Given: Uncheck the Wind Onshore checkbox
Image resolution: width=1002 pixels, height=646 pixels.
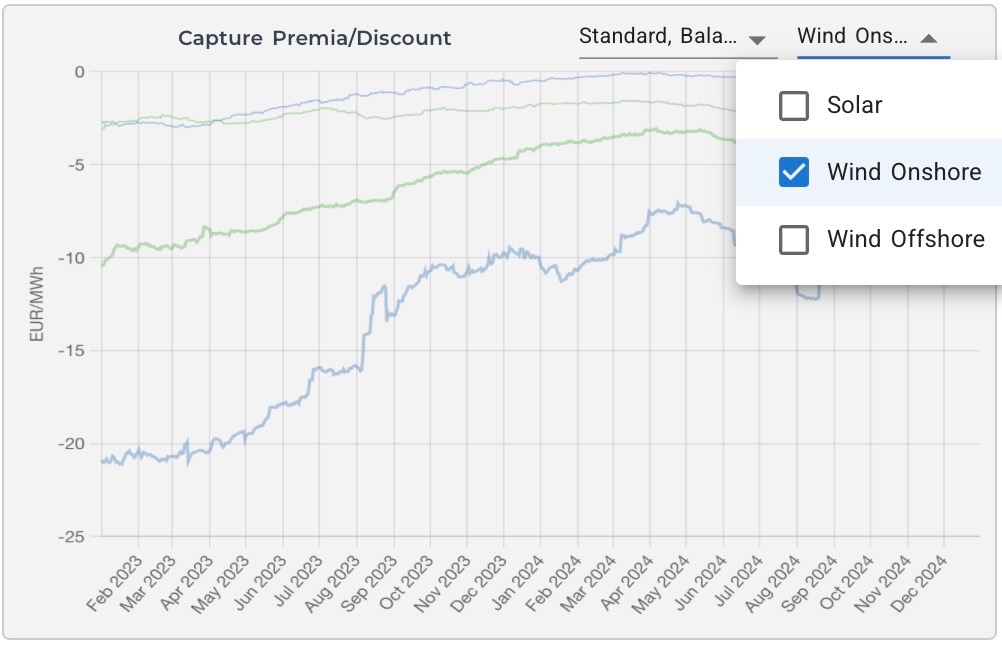Looking at the screenshot, I should click(x=793, y=173).
